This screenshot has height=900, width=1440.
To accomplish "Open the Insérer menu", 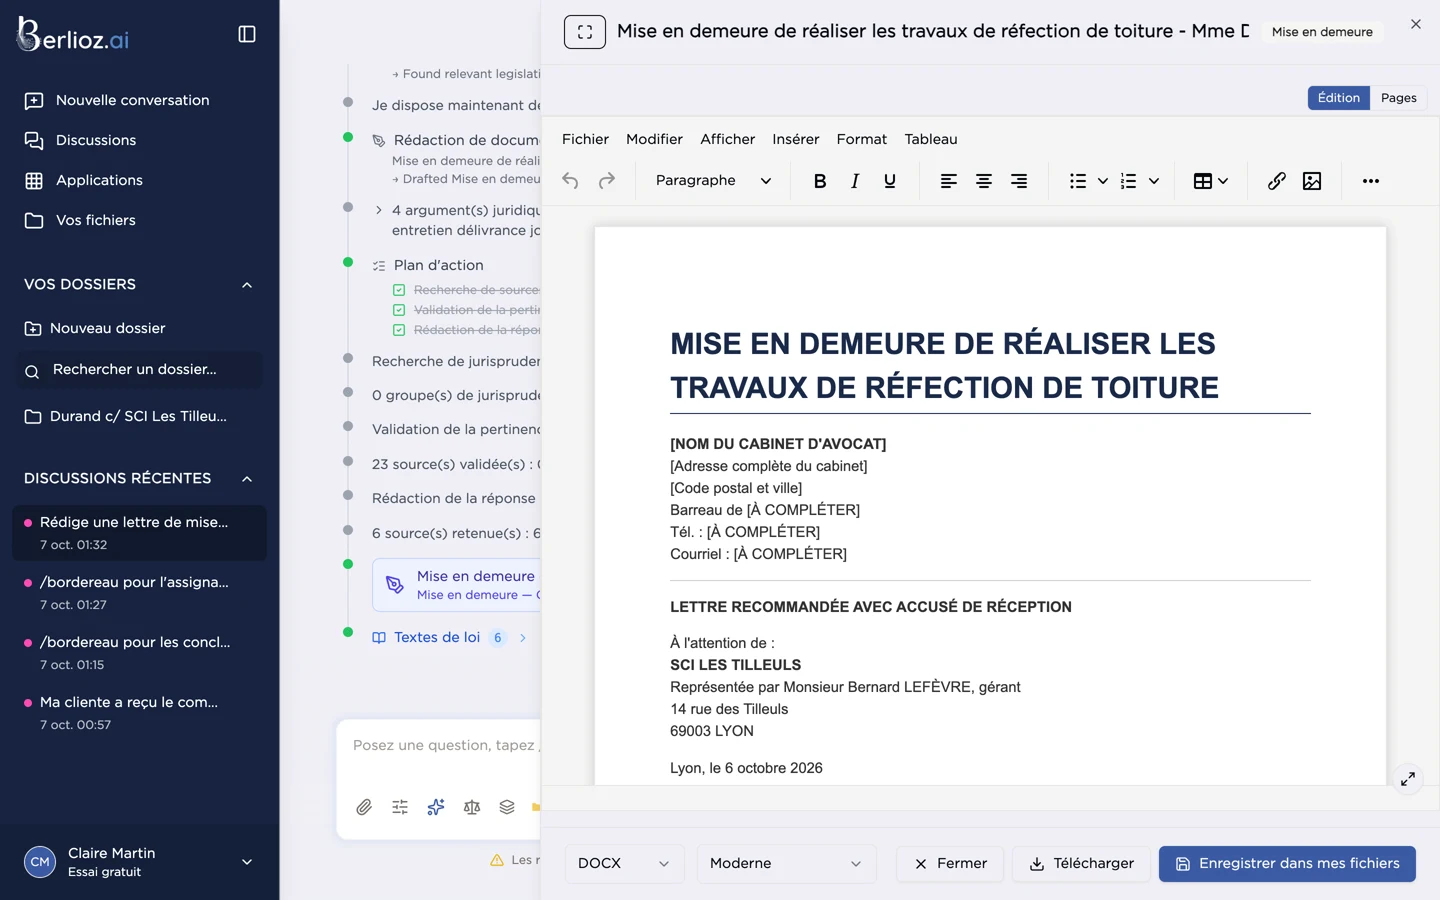I will click(796, 139).
